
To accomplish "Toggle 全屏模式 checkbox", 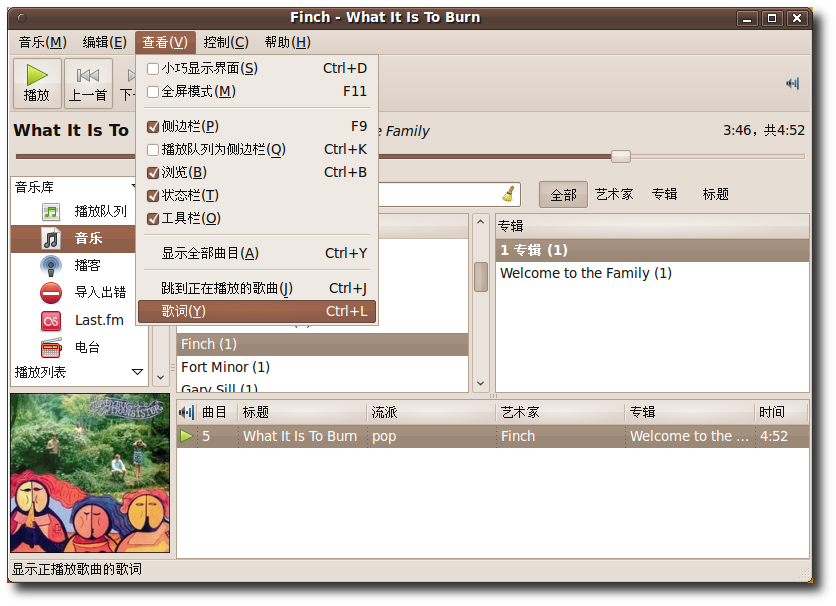I will pyautogui.click(x=153, y=92).
